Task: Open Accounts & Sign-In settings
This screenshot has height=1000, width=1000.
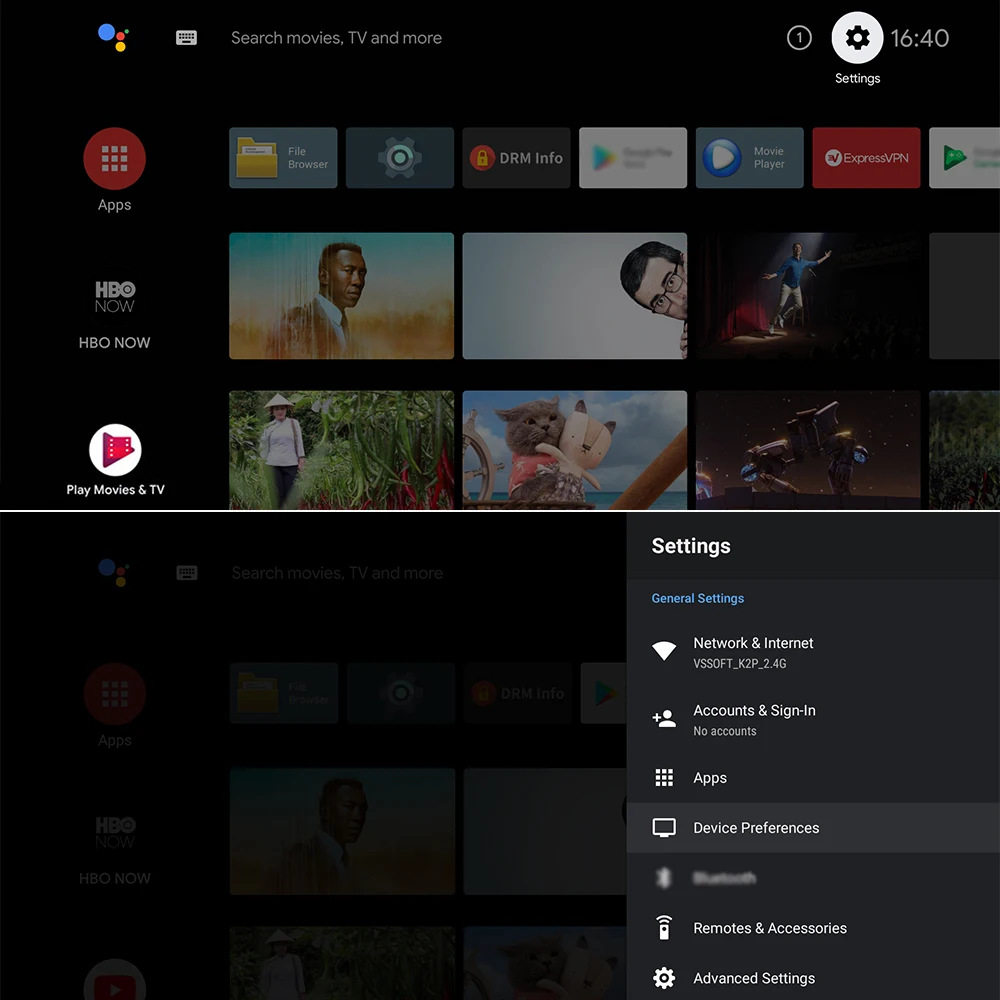Action: [813, 719]
